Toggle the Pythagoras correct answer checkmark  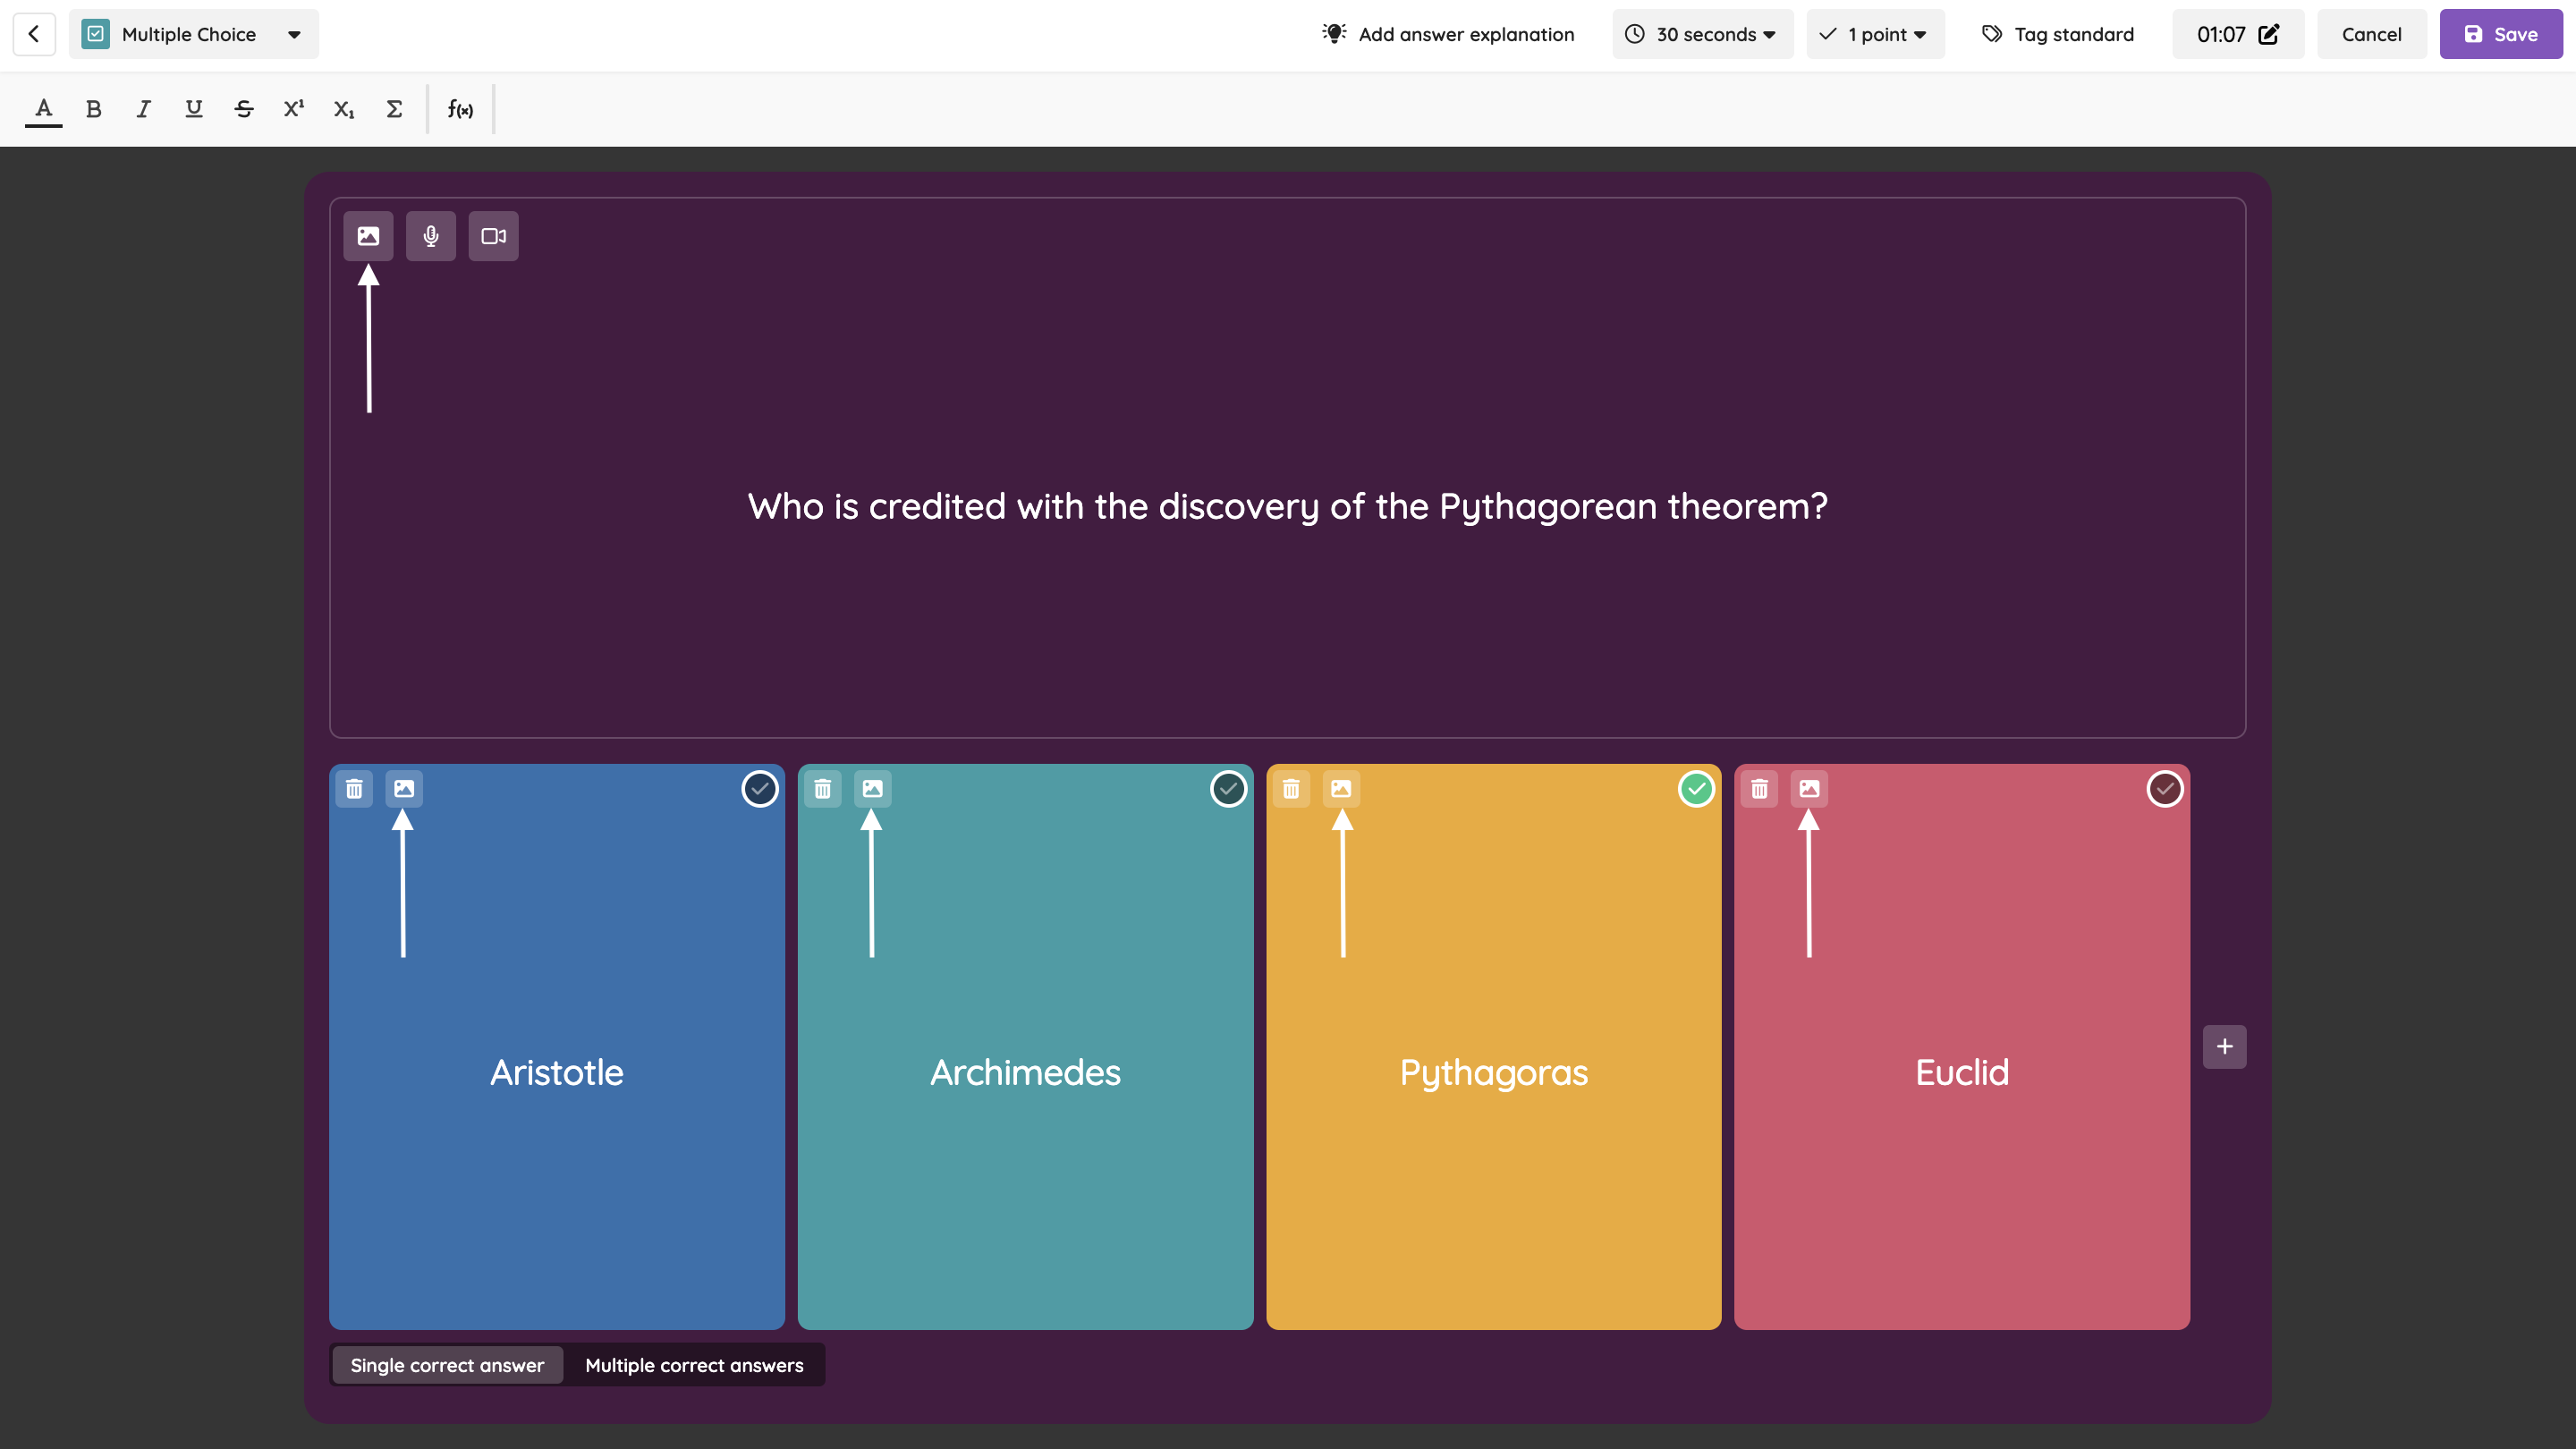tap(1696, 789)
